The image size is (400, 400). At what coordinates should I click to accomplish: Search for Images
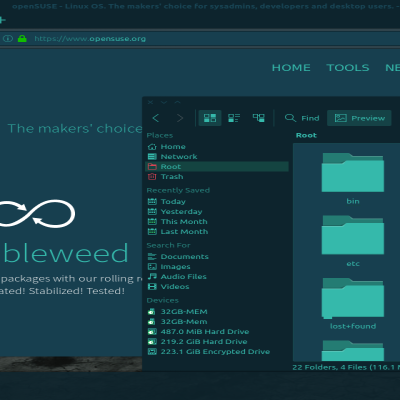(217, 267)
